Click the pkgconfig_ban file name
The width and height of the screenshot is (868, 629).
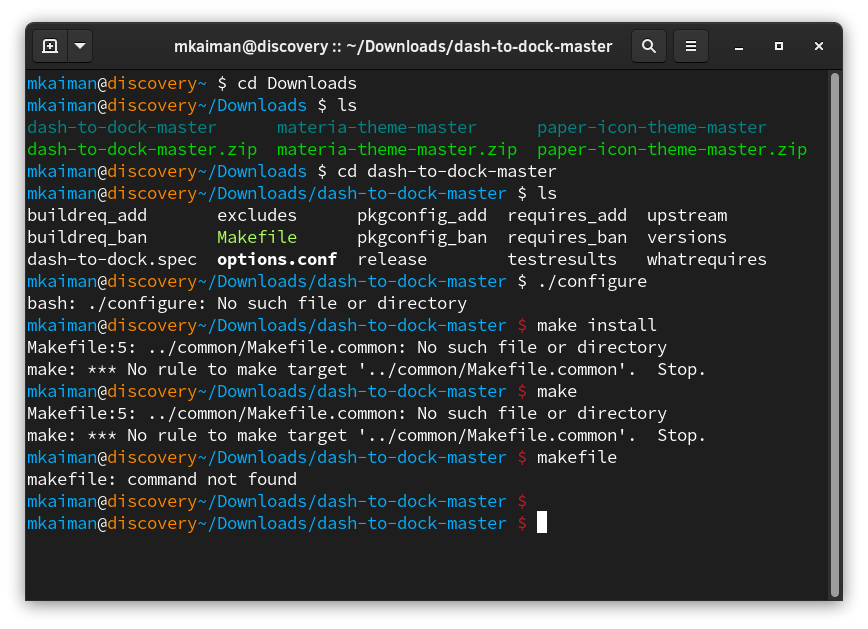click(x=422, y=238)
